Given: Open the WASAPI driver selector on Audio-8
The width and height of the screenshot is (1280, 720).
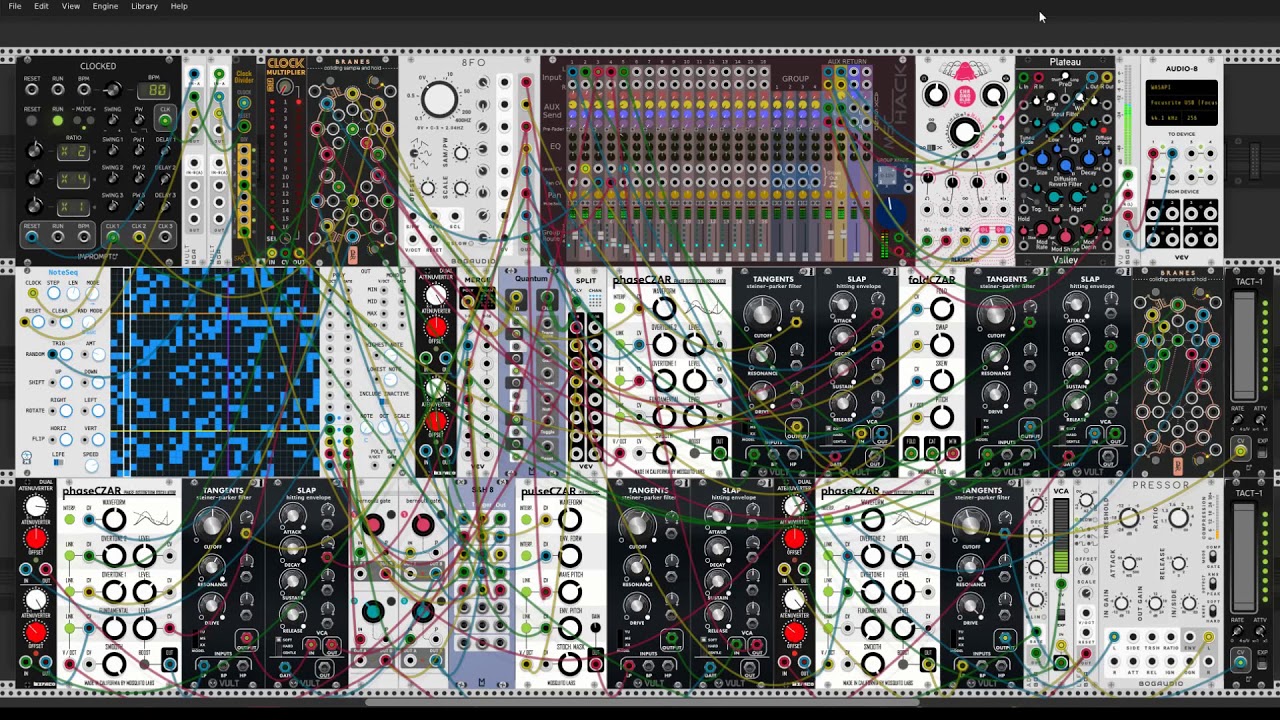Looking at the screenshot, I should pos(1181,88).
